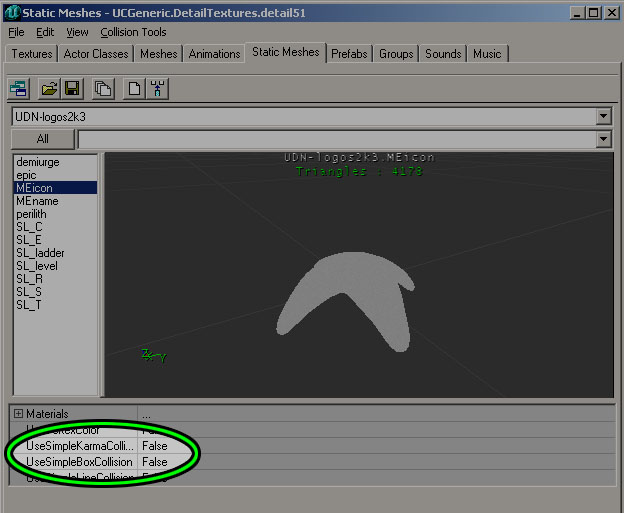Click the All button
The height and width of the screenshot is (513, 624).
[x=43, y=139]
